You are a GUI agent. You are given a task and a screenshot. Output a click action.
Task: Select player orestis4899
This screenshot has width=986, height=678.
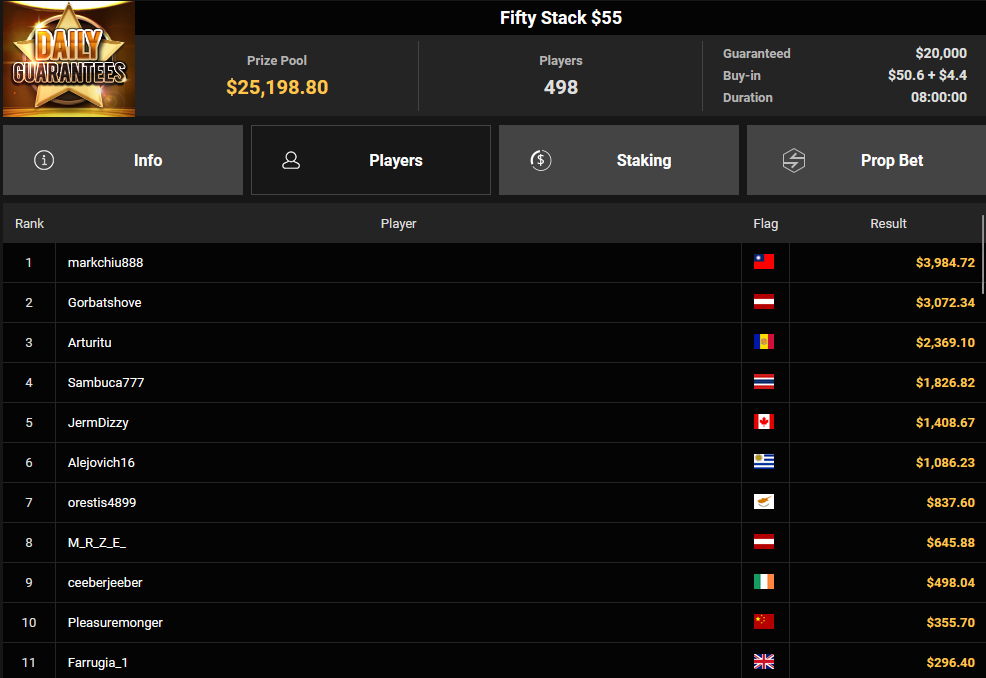pos(102,503)
